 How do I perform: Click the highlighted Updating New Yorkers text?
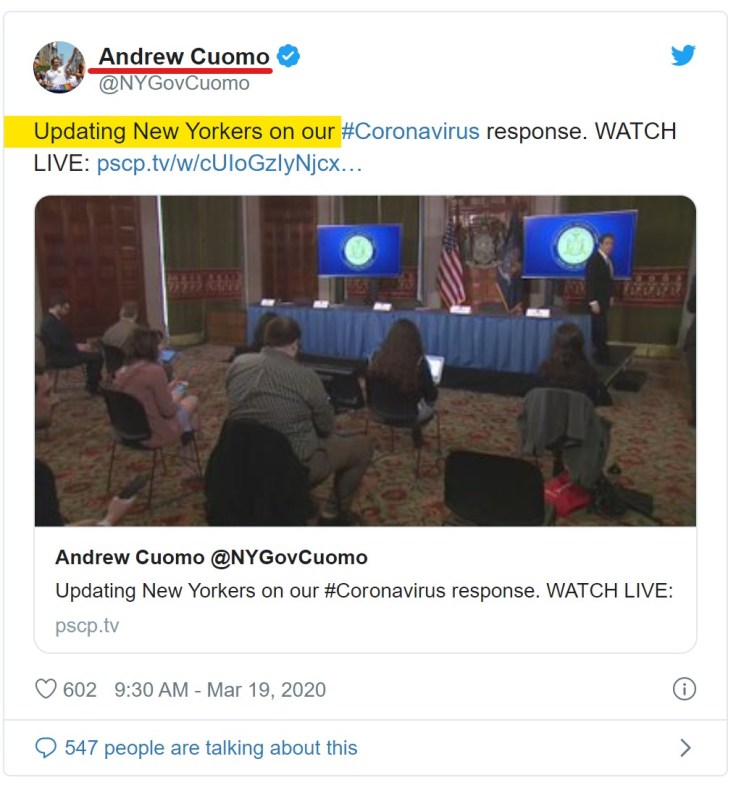pyautogui.click(x=184, y=131)
